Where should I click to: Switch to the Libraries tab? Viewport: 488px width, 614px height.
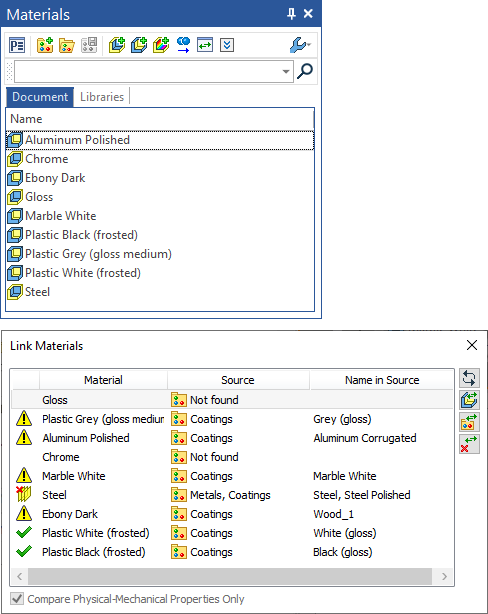pyautogui.click(x=102, y=97)
